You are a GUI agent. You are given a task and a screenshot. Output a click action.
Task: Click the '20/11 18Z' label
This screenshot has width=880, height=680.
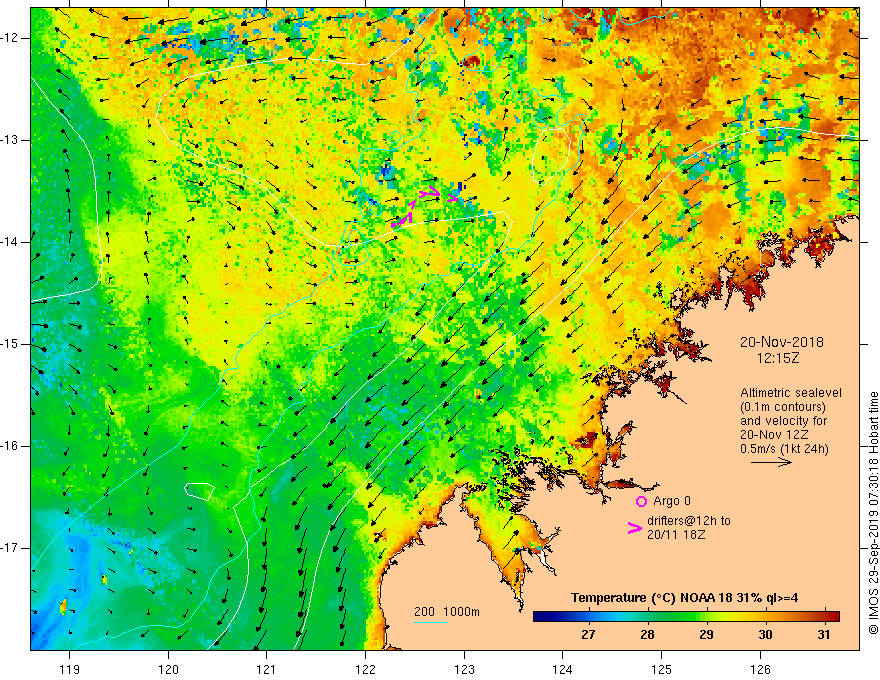[x=676, y=535]
